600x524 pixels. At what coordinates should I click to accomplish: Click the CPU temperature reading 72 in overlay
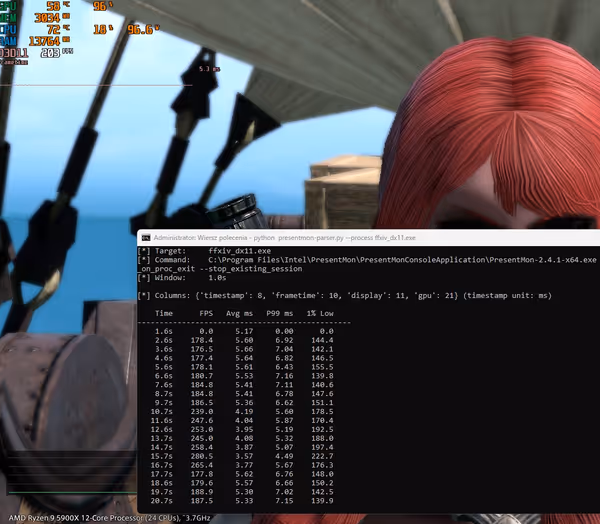(54, 29)
